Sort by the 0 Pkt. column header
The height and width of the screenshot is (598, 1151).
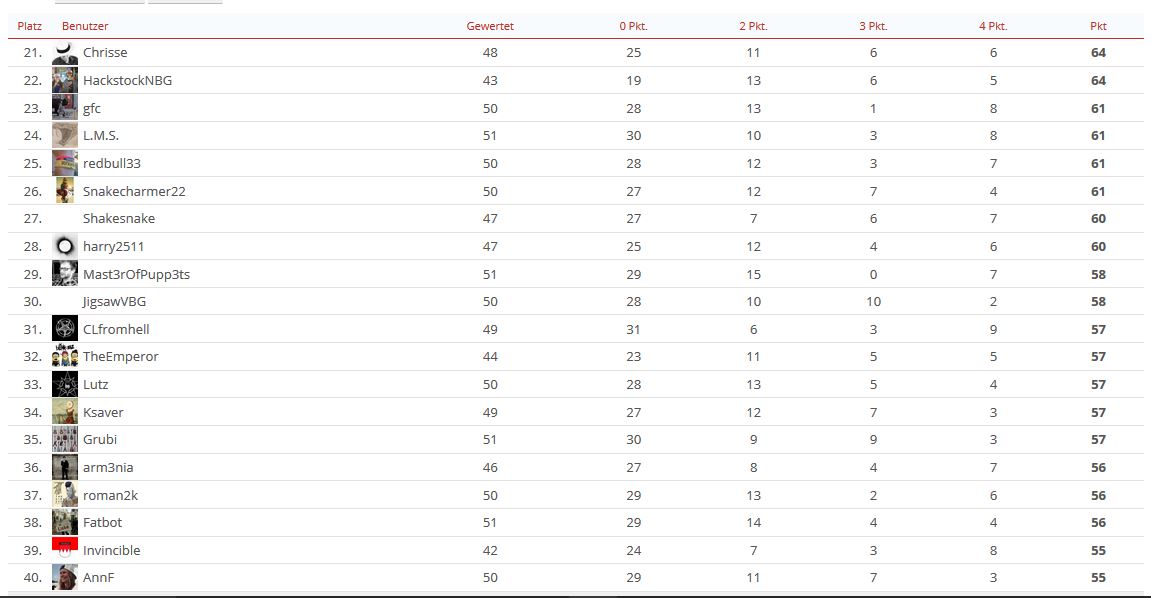633,26
